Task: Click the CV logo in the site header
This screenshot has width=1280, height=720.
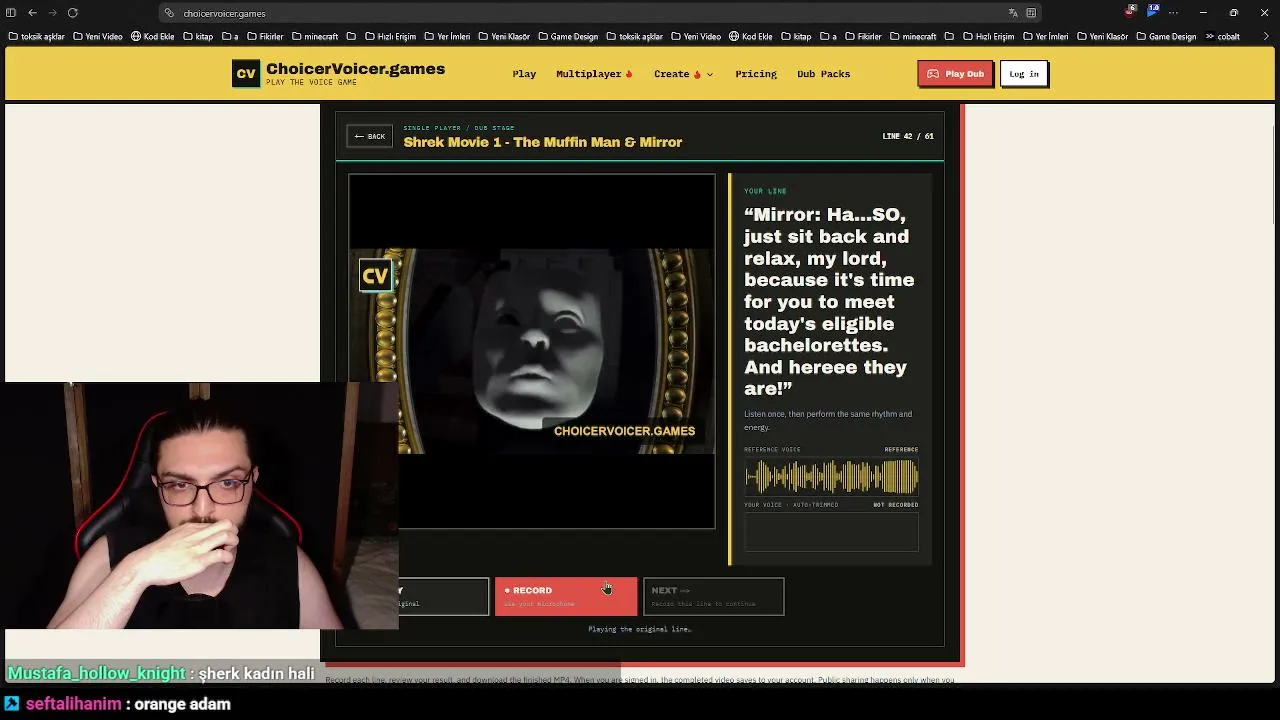Action: click(x=246, y=74)
